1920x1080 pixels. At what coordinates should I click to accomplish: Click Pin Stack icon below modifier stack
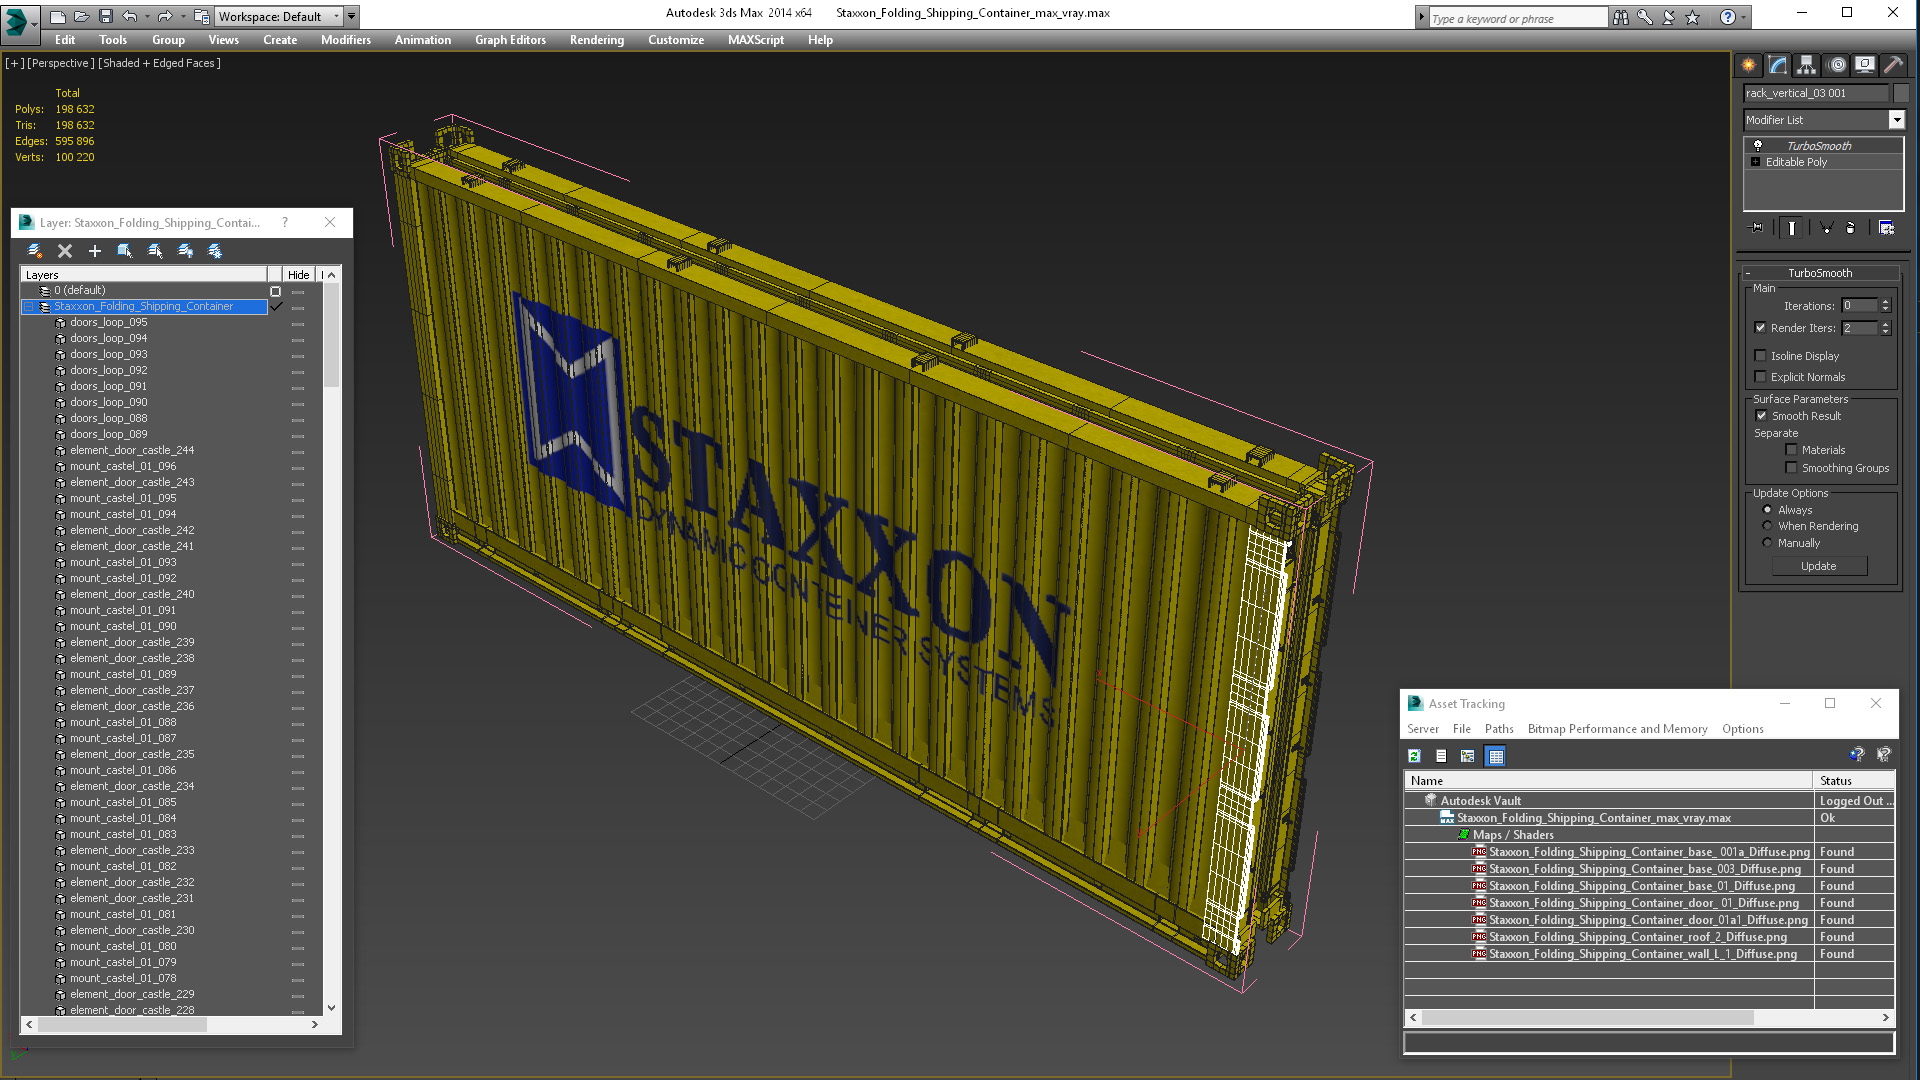[x=1757, y=228]
